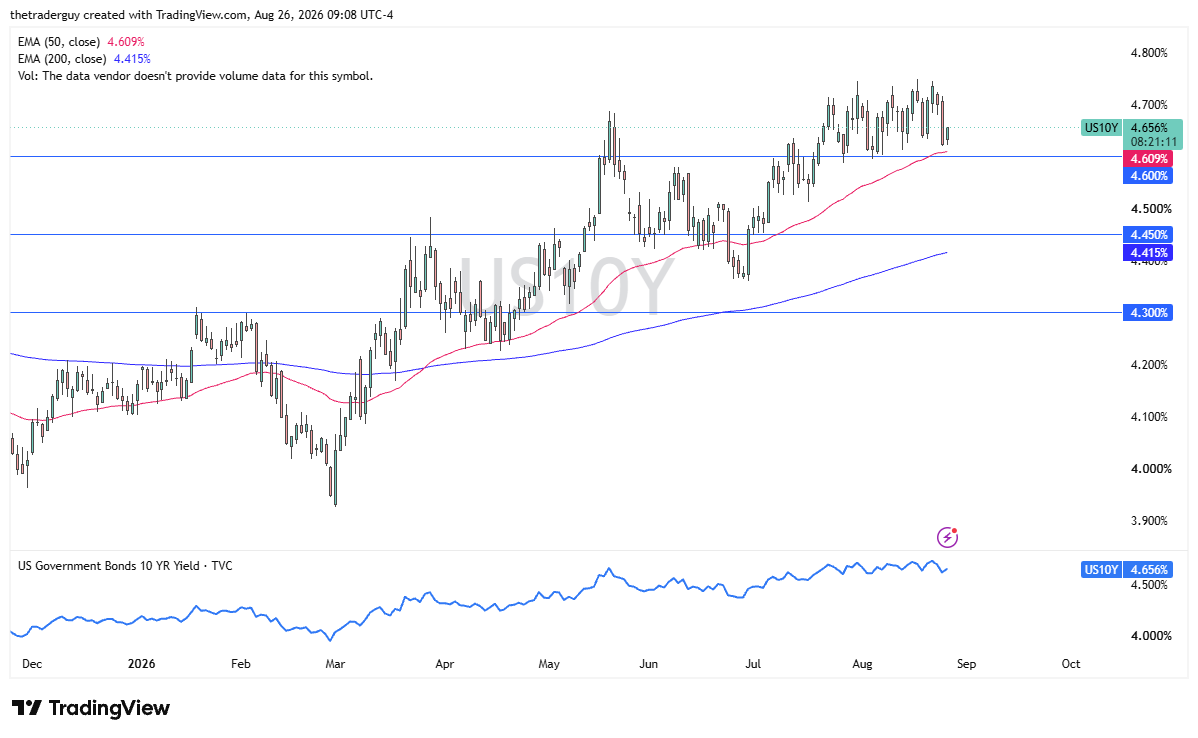Click the lower pane 4.656% value tag
Image resolution: width=1198 pixels, height=738 pixels.
(x=1150, y=569)
